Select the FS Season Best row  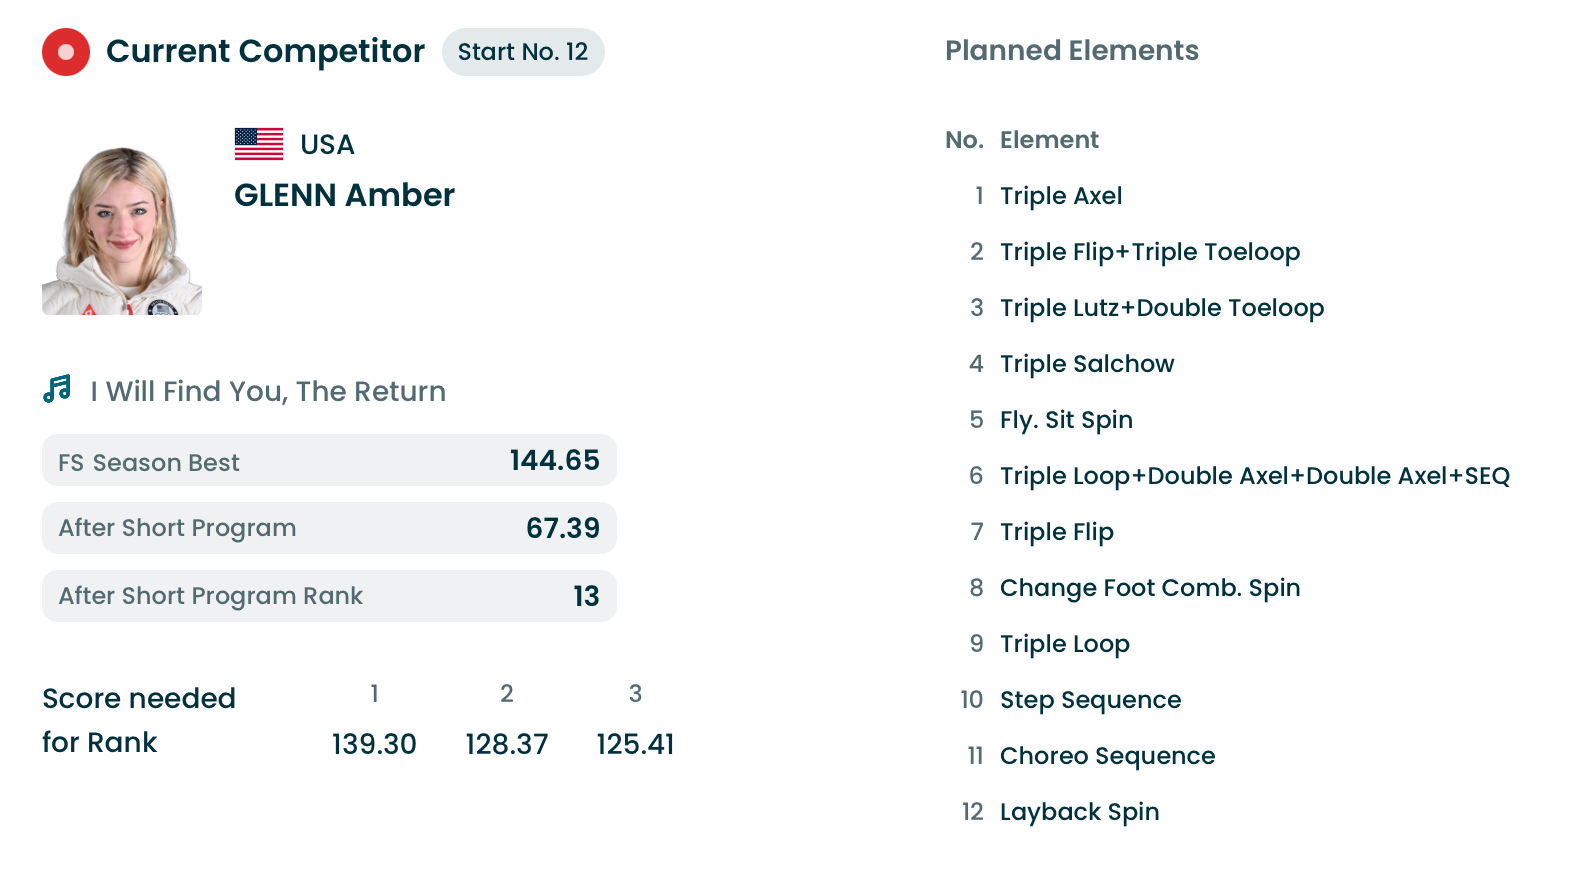coord(329,461)
